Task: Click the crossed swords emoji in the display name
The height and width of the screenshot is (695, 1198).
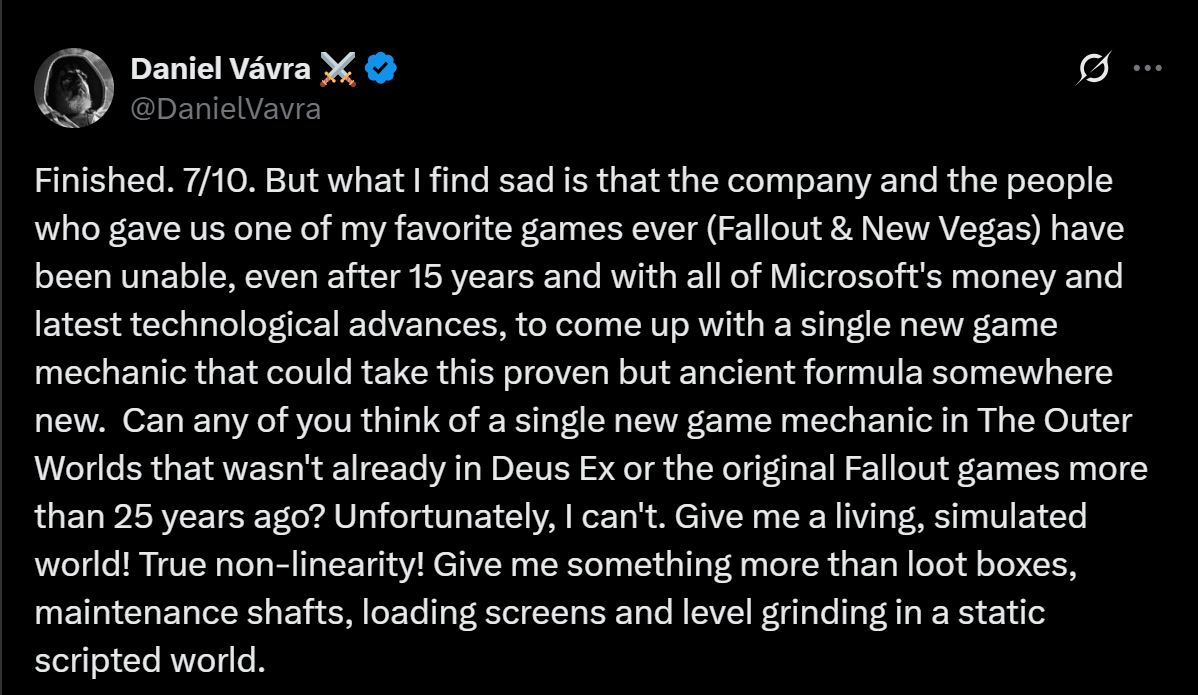Action: 340,68
